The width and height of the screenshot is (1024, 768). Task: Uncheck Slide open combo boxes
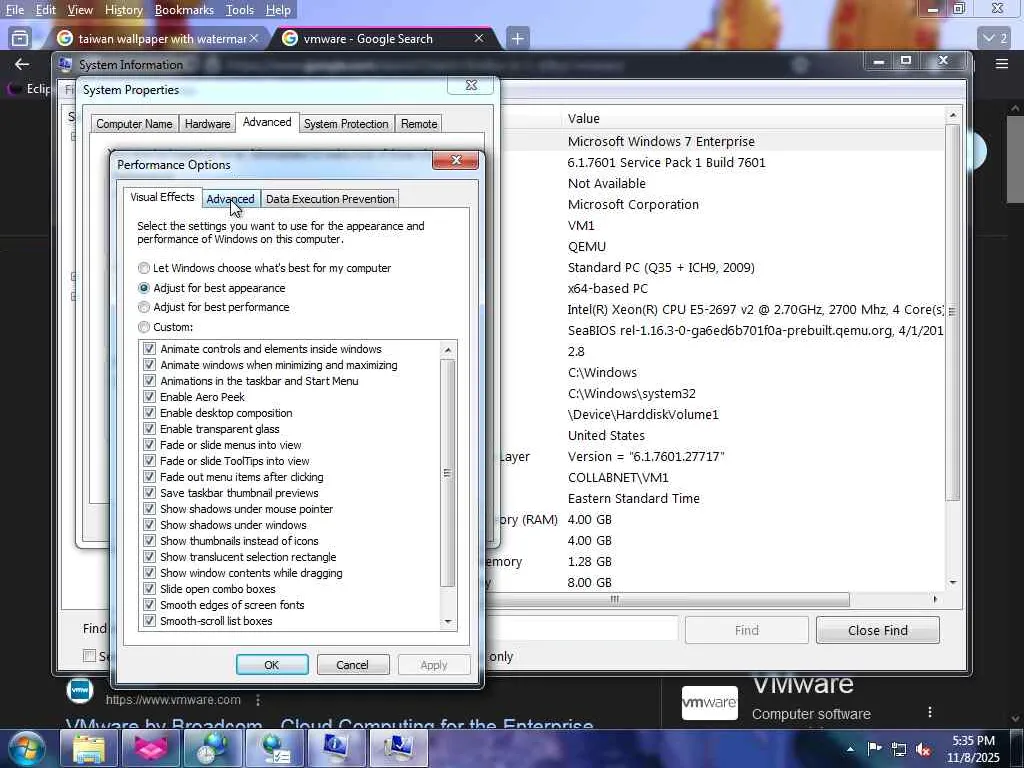pyautogui.click(x=150, y=588)
